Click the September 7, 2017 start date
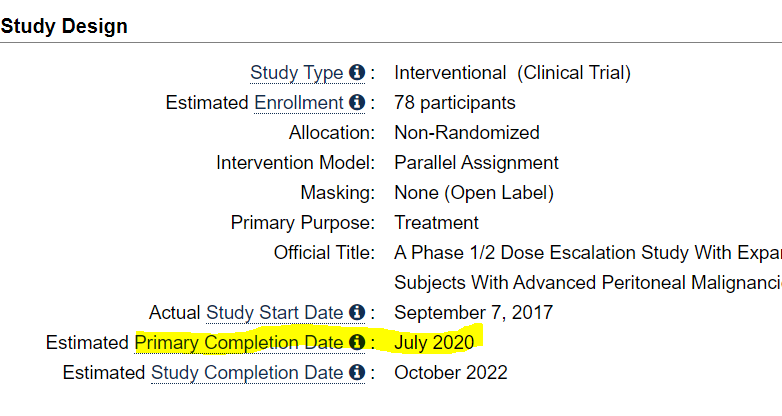This screenshot has width=782, height=416. (x=473, y=313)
